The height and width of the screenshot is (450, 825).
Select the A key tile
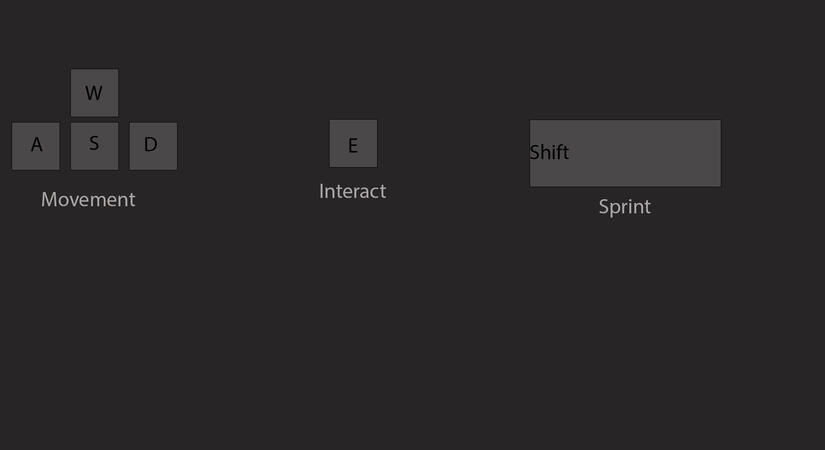pos(36,146)
